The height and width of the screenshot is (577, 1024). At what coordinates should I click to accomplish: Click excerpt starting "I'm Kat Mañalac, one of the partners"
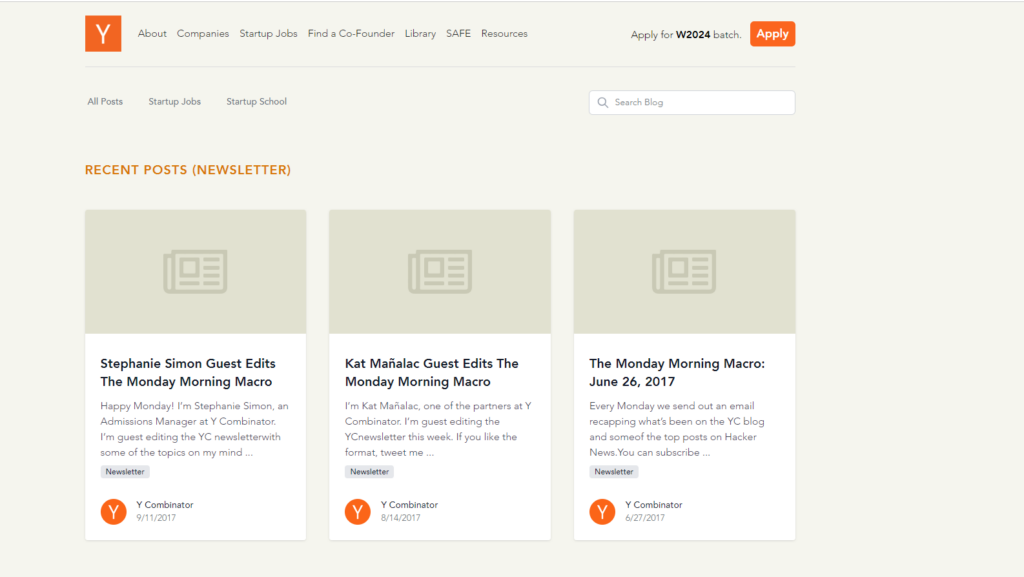[x=438, y=429]
